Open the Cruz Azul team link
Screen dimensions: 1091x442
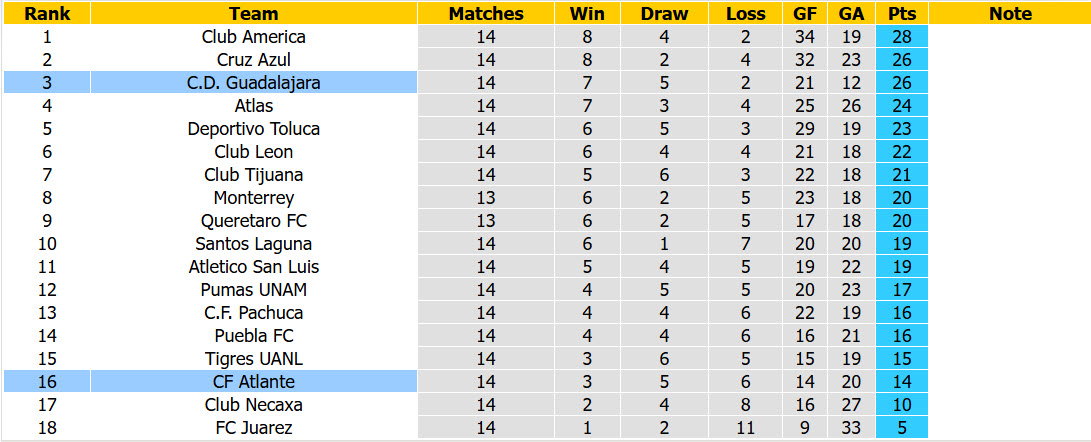click(x=254, y=60)
